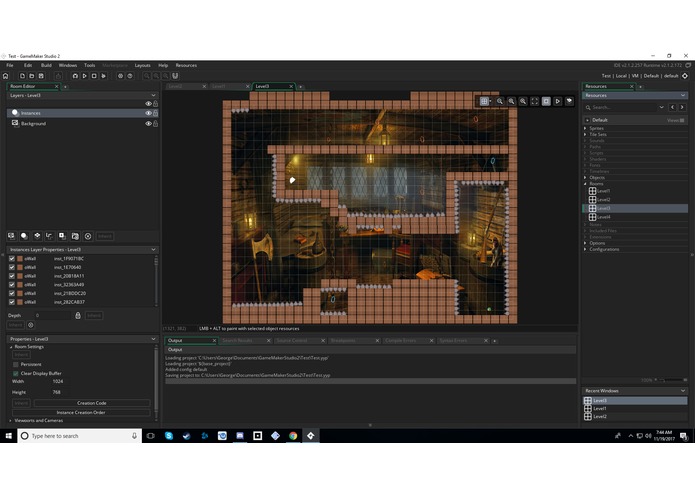Open the Build menu
Image resolution: width=695 pixels, height=494 pixels.
46,65
